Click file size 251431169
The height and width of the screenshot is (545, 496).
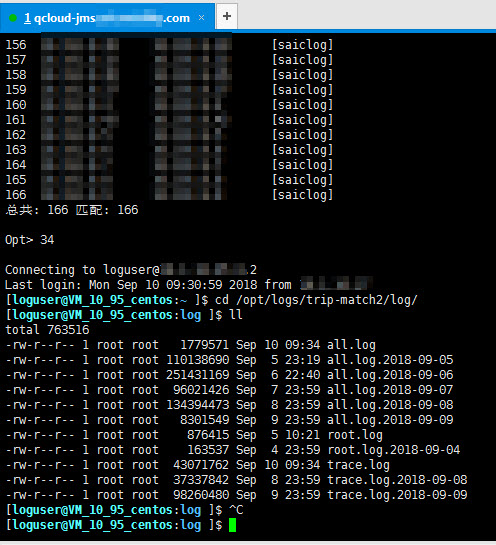[x=197, y=375]
